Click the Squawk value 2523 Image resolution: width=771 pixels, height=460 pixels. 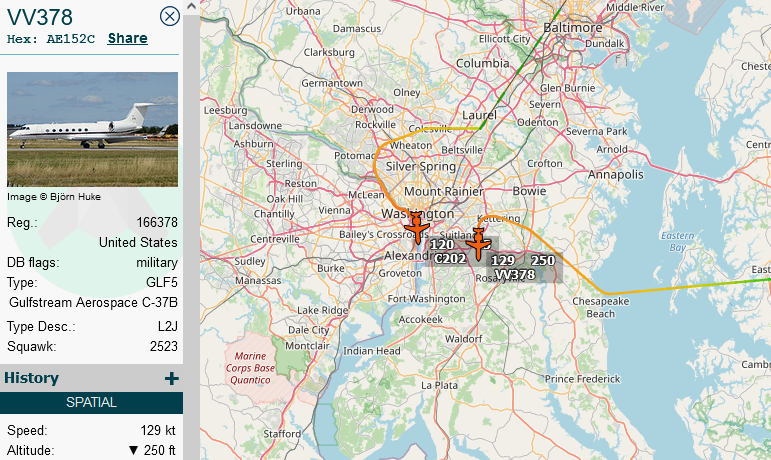point(164,346)
